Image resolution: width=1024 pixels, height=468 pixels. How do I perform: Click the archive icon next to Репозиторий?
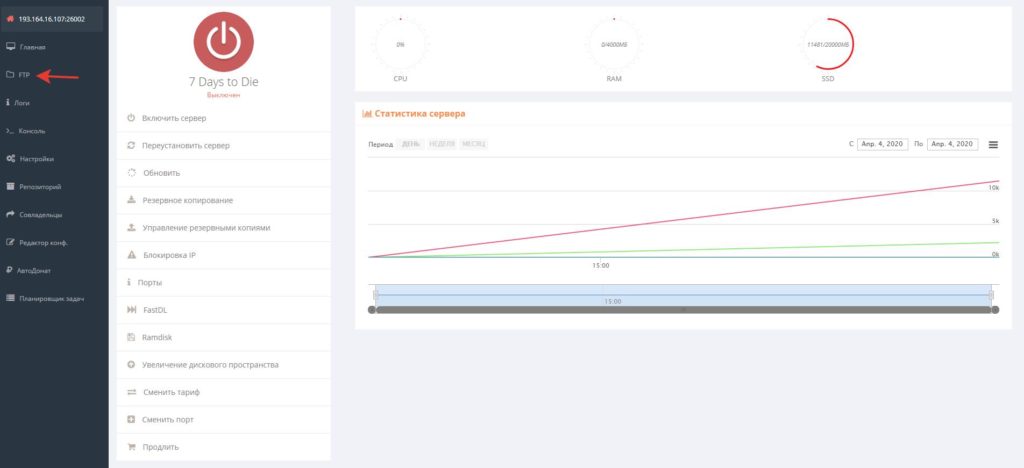10,187
